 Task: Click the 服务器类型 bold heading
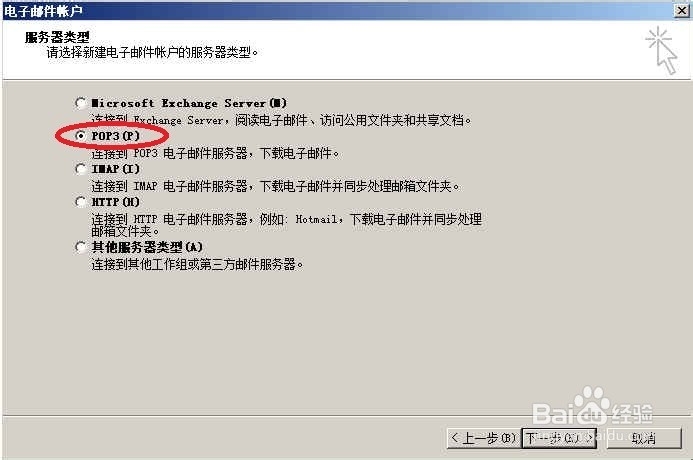click(x=57, y=37)
